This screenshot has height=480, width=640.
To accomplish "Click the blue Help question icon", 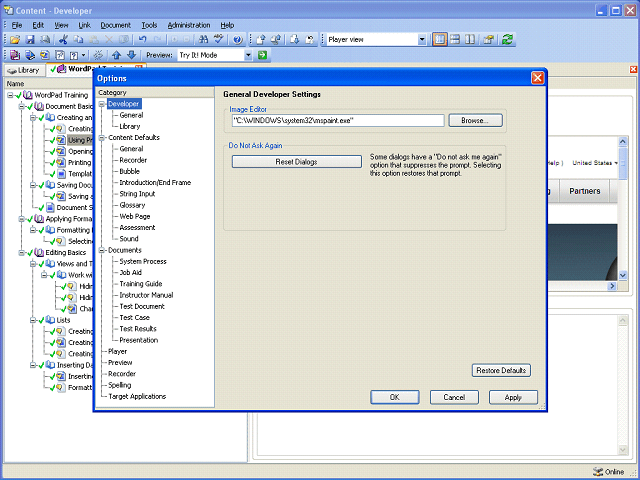I will pos(238,40).
